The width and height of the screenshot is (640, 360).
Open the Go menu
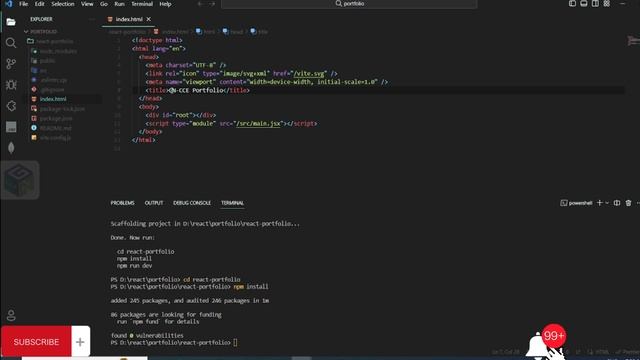[104, 4]
